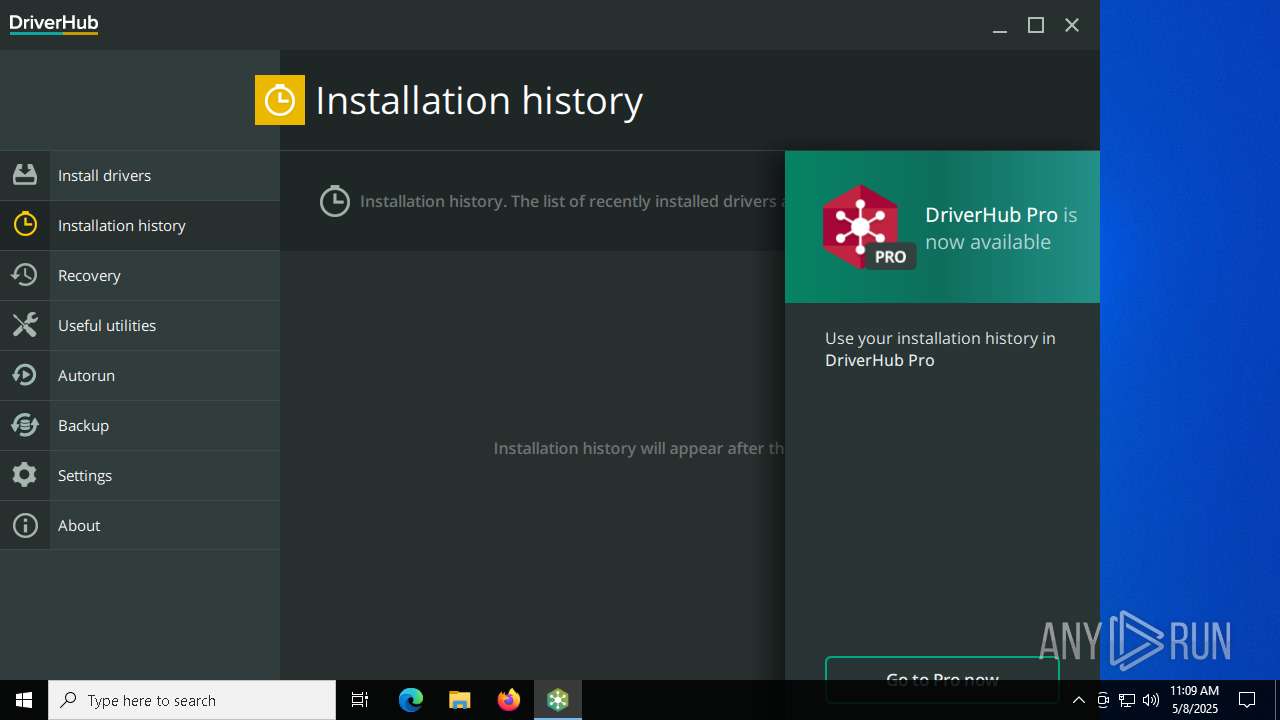Open File Explorer from taskbar
The width and height of the screenshot is (1280, 720).
(459, 700)
